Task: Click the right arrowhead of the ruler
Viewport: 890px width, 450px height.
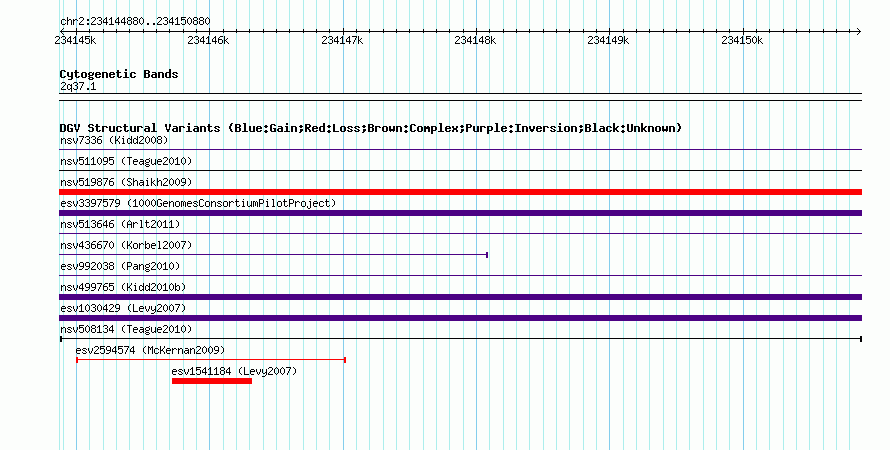Action: point(858,31)
